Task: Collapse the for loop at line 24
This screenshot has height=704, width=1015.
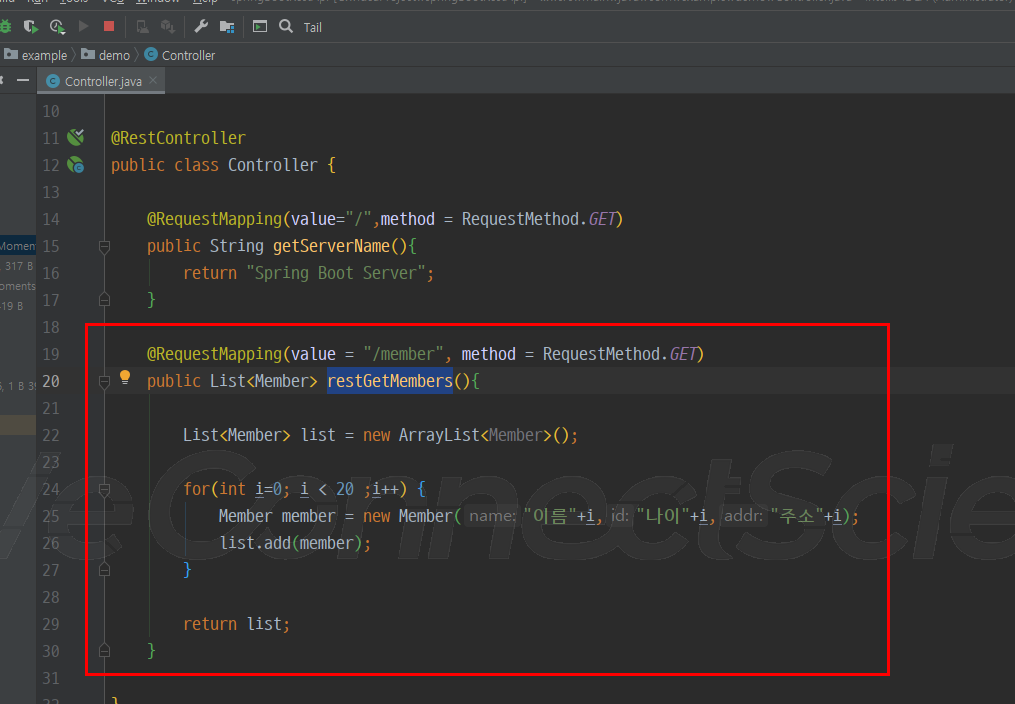Action: pyautogui.click(x=104, y=490)
